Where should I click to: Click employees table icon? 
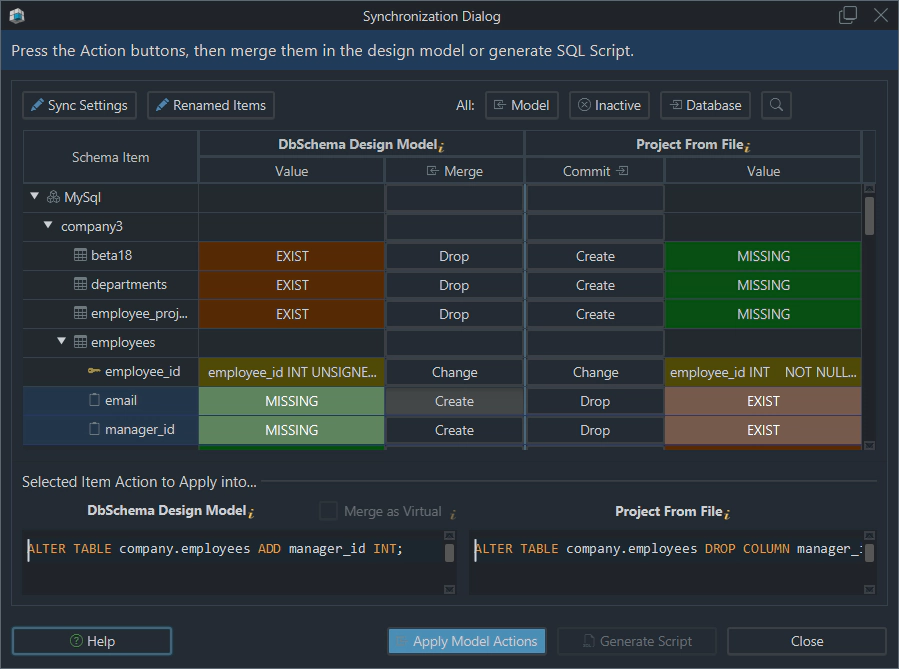point(81,342)
